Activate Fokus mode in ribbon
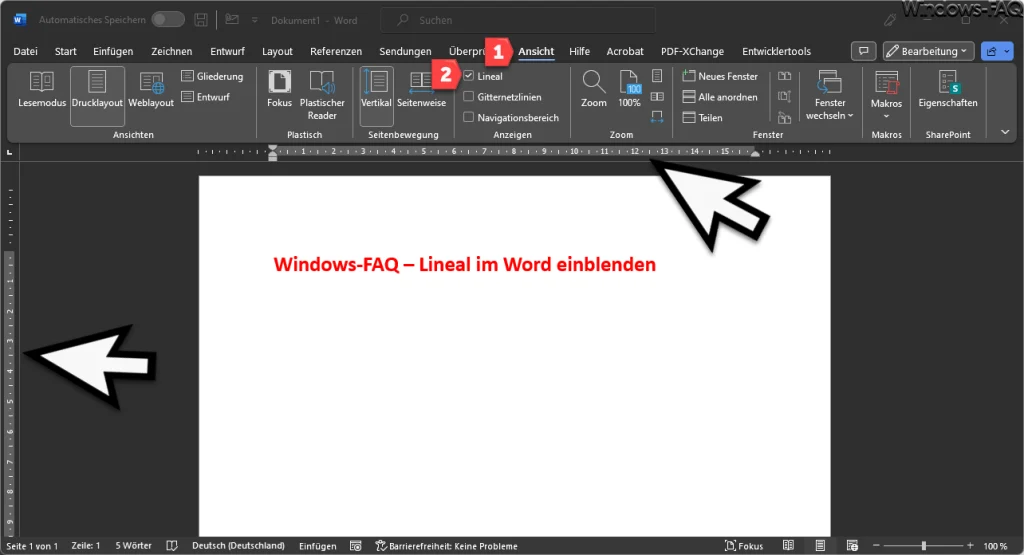The height and width of the screenshot is (555, 1024). 280,89
